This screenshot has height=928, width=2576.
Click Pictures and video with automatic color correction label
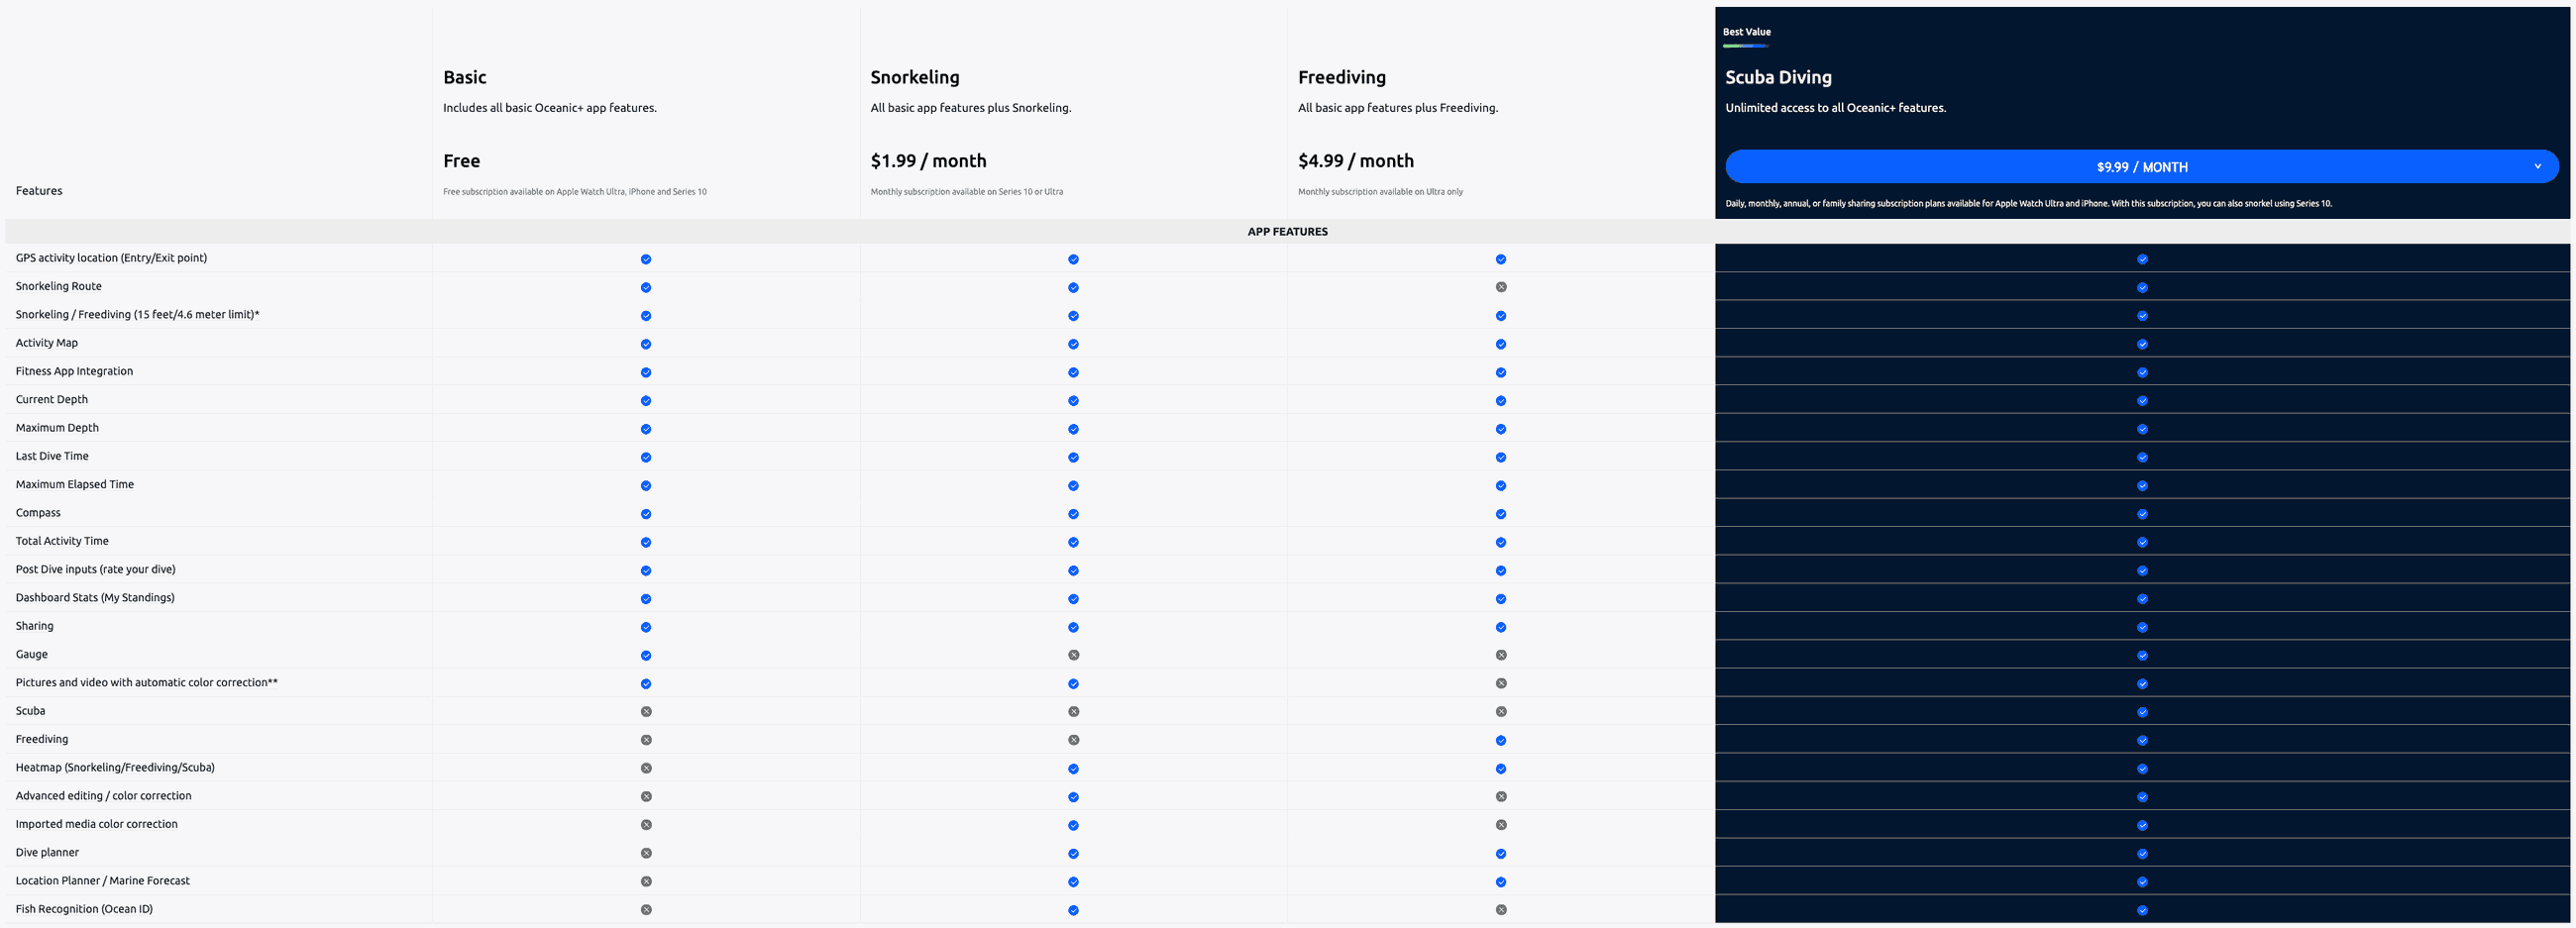147,683
